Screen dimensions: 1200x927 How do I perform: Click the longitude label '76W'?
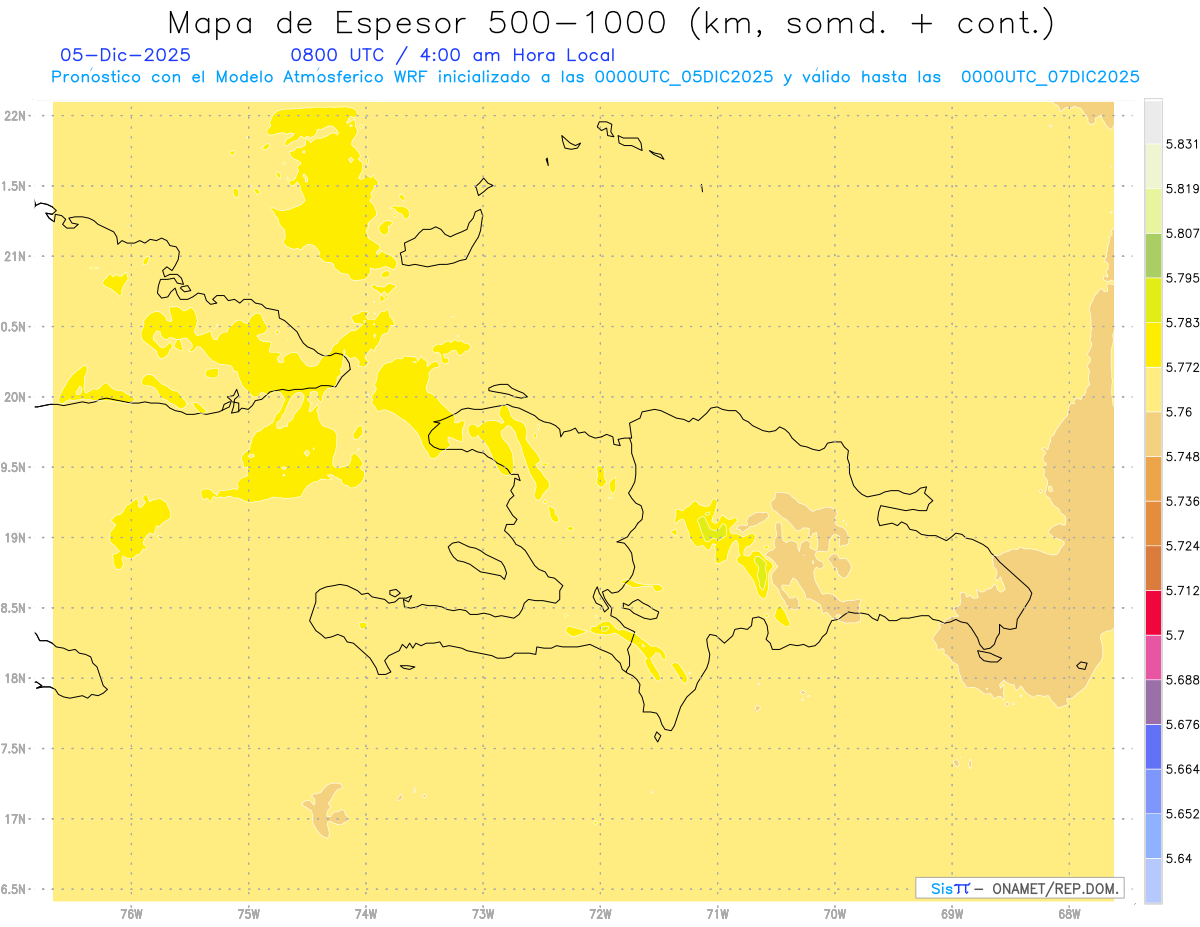[131, 914]
